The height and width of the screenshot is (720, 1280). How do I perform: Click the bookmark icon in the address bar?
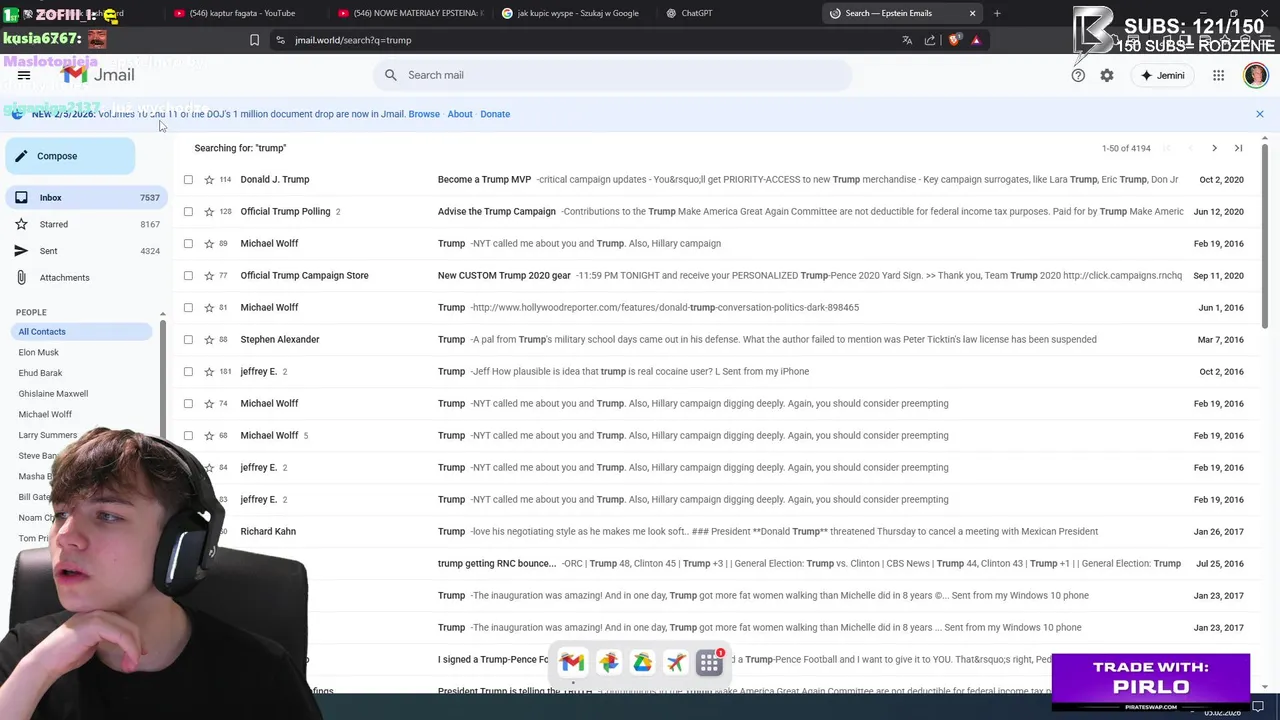[254, 40]
